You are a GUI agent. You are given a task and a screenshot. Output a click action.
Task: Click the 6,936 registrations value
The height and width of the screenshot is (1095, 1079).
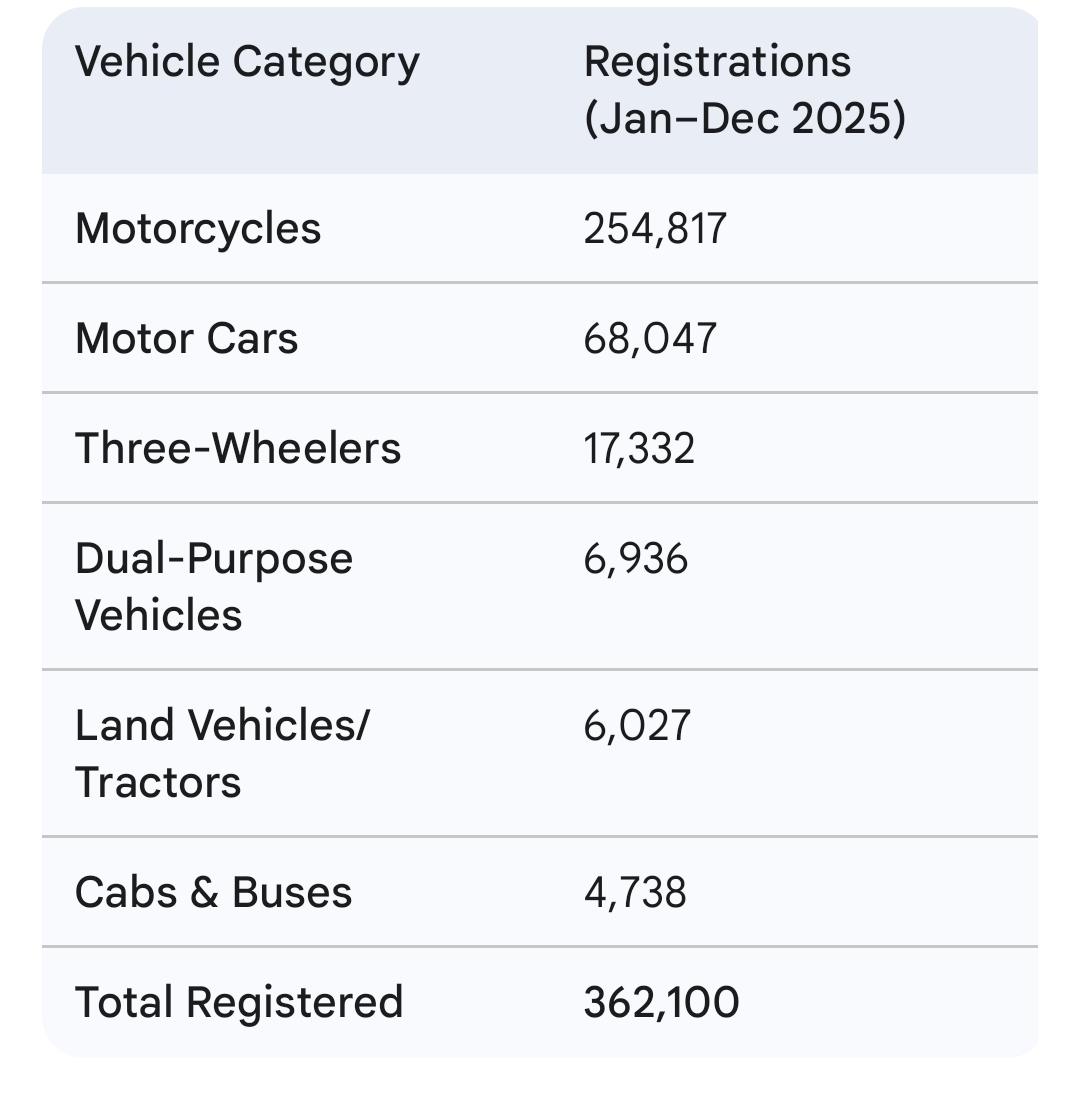(636, 558)
